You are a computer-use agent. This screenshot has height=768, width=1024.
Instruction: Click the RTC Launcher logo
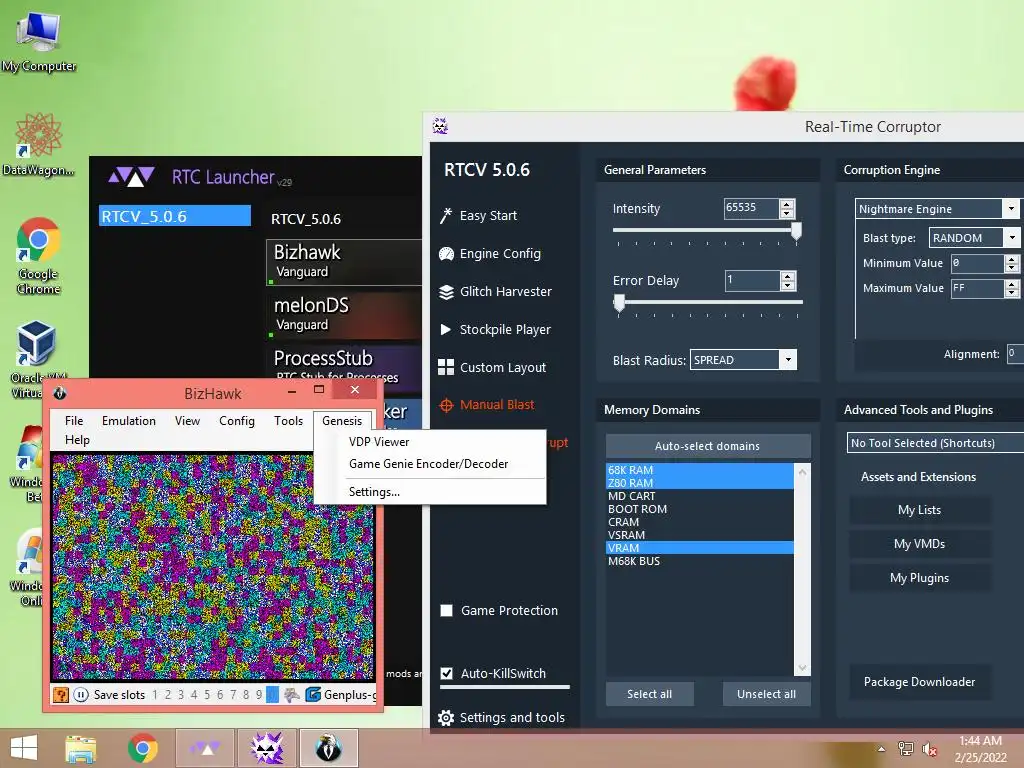point(131,177)
